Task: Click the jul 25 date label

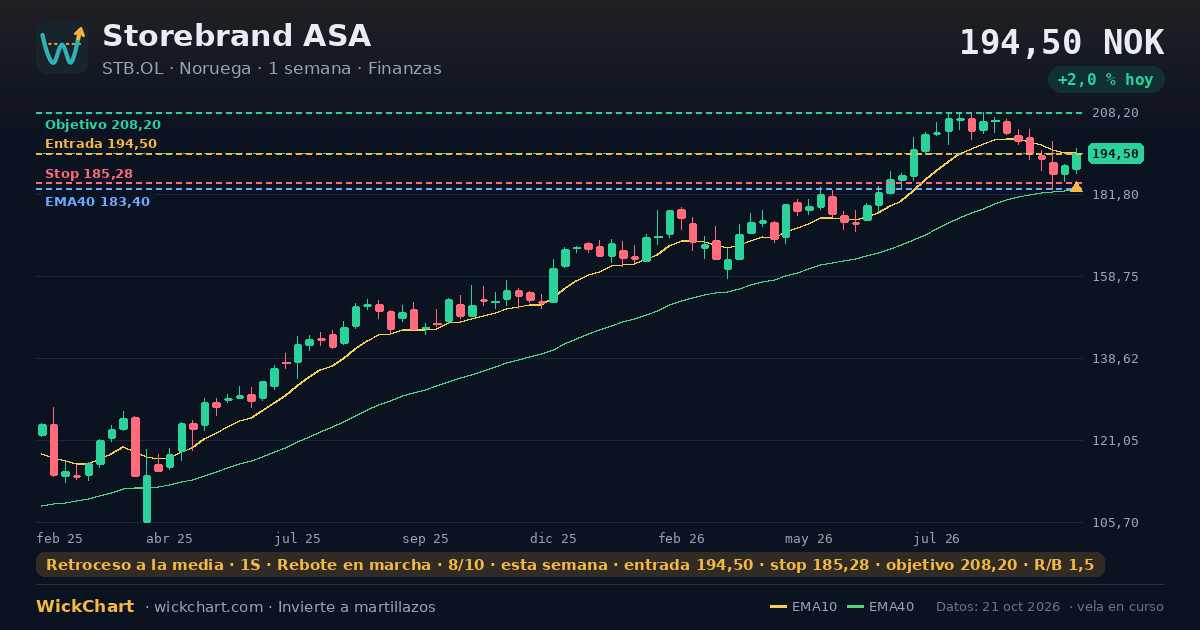Action: click(298, 538)
